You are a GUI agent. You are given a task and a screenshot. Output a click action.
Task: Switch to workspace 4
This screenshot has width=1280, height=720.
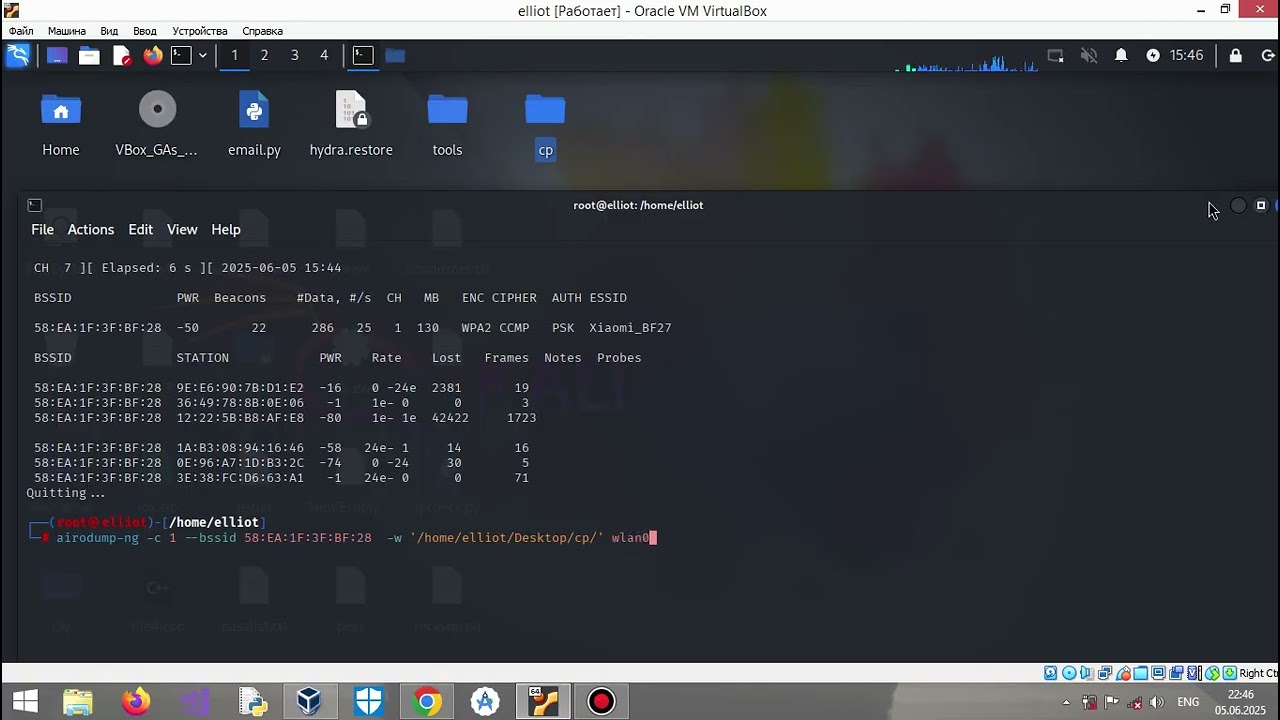[324, 55]
